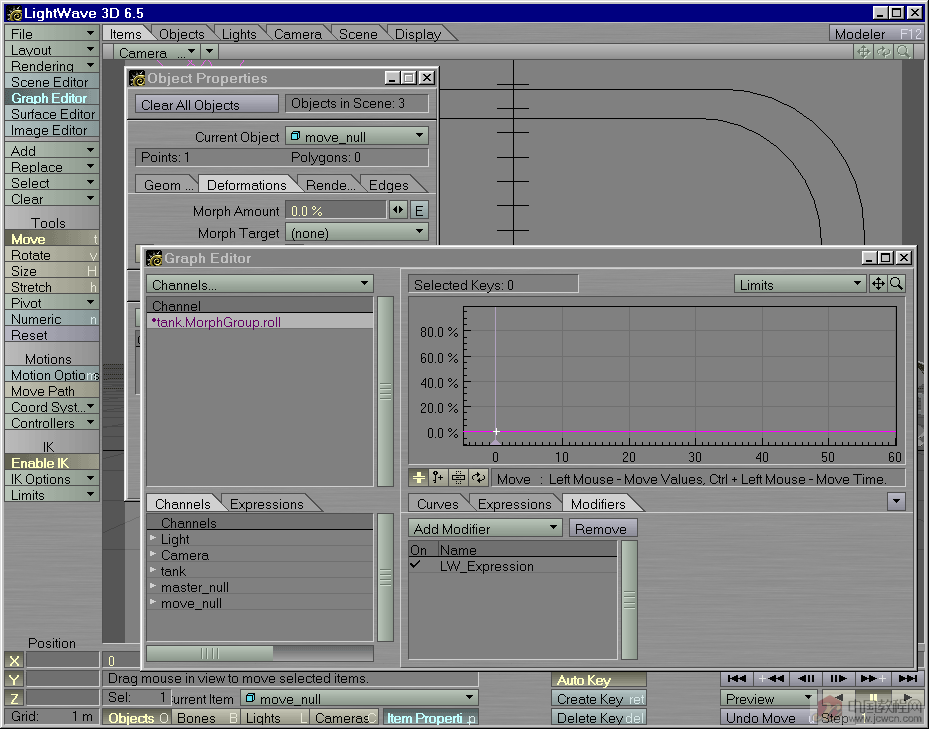
Task: Open the File dropdown menu
Action: (x=52, y=34)
